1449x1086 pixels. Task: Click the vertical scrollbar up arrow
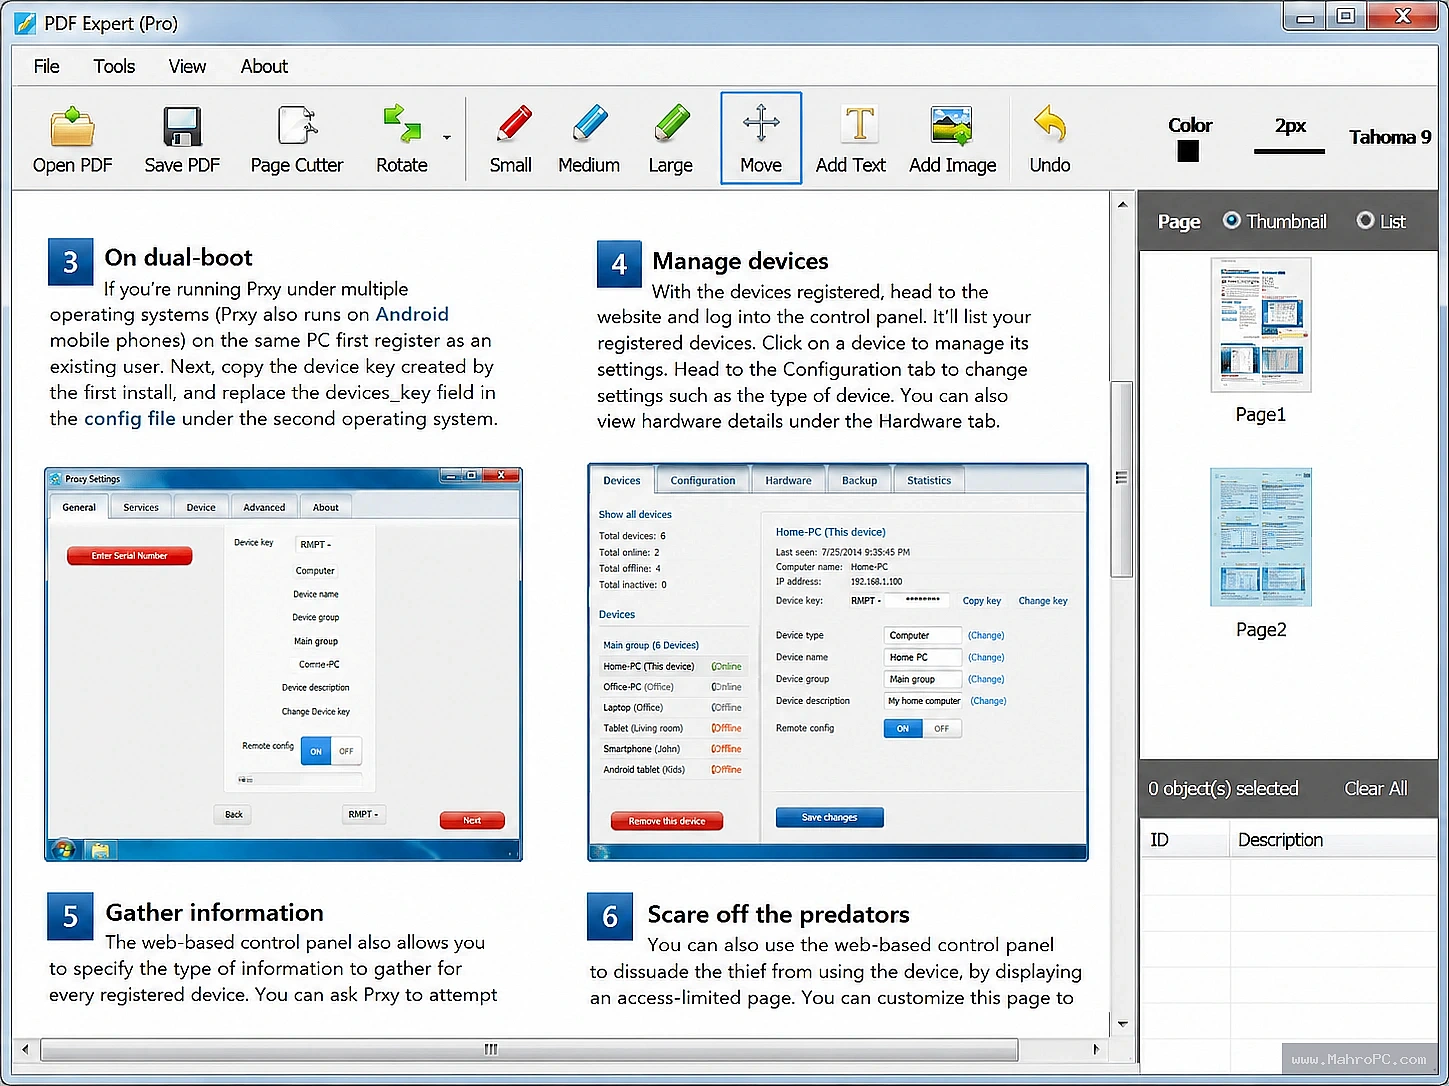click(x=1122, y=205)
